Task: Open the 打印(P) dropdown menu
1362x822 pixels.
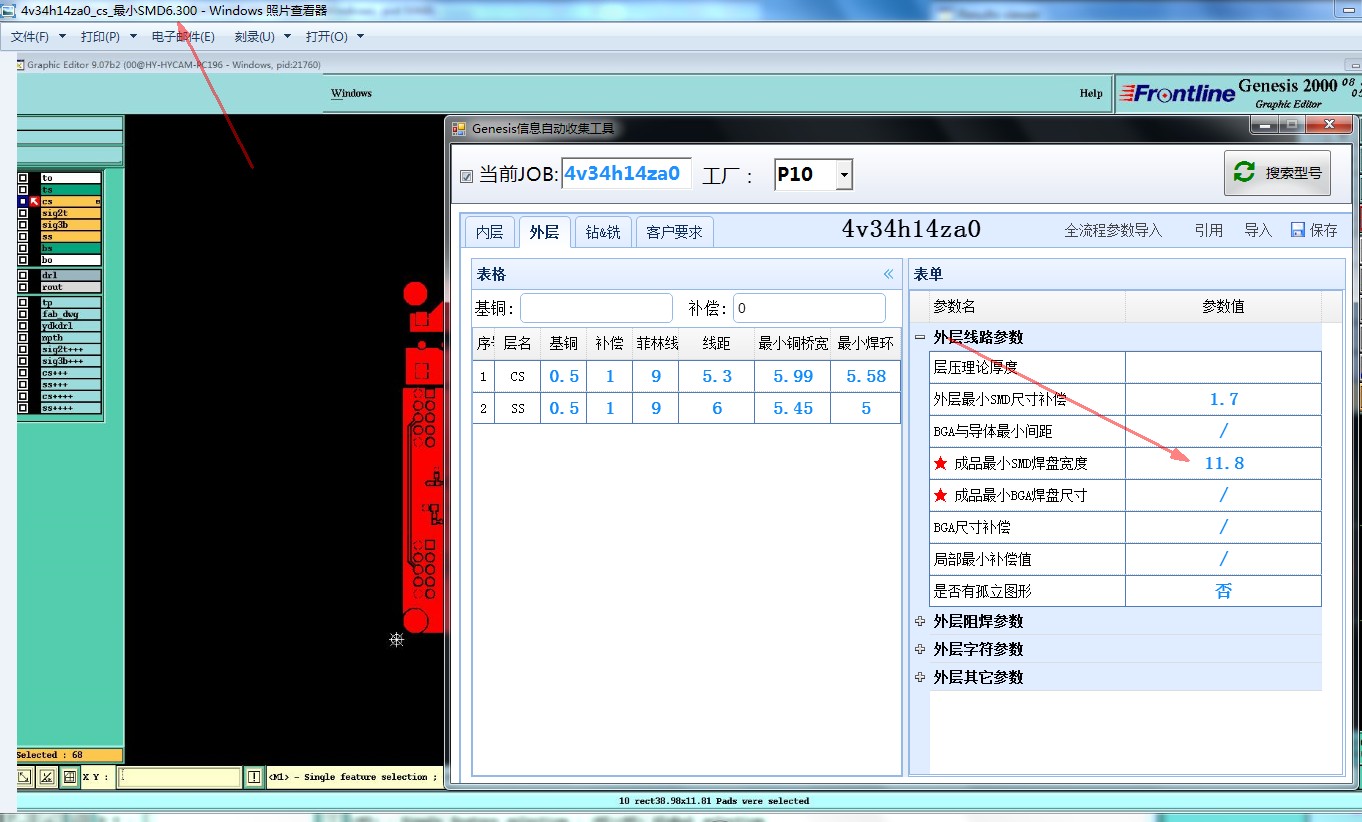Action: [x=109, y=37]
